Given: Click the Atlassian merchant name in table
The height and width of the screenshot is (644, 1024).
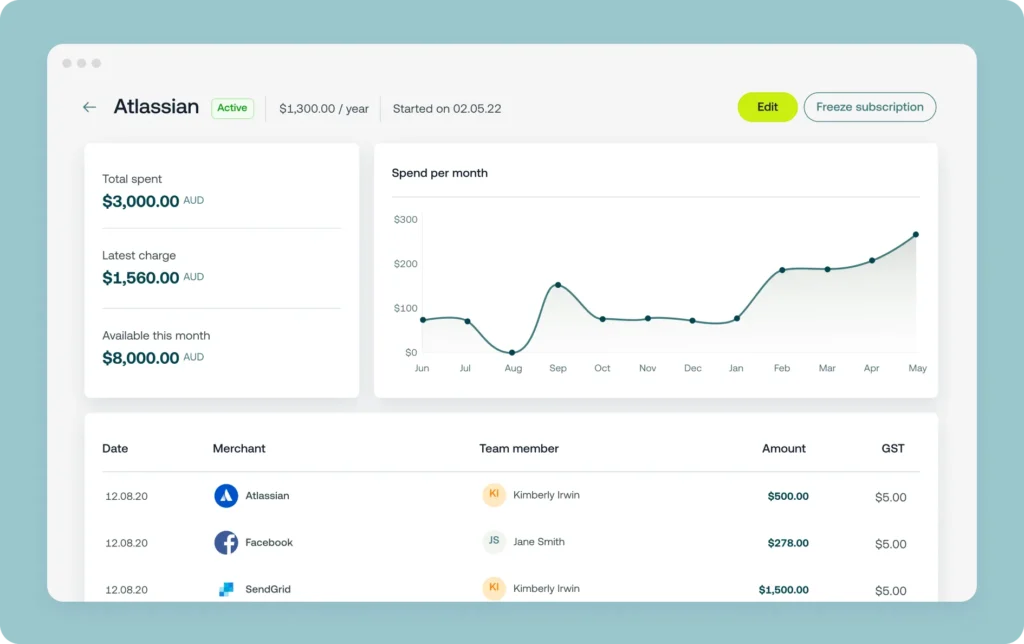Looking at the screenshot, I should pos(267,496).
